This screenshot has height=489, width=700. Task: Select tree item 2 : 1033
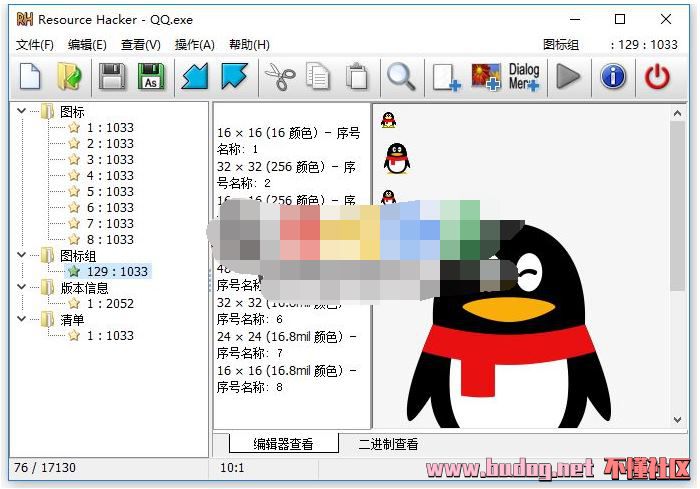(x=110, y=144)
